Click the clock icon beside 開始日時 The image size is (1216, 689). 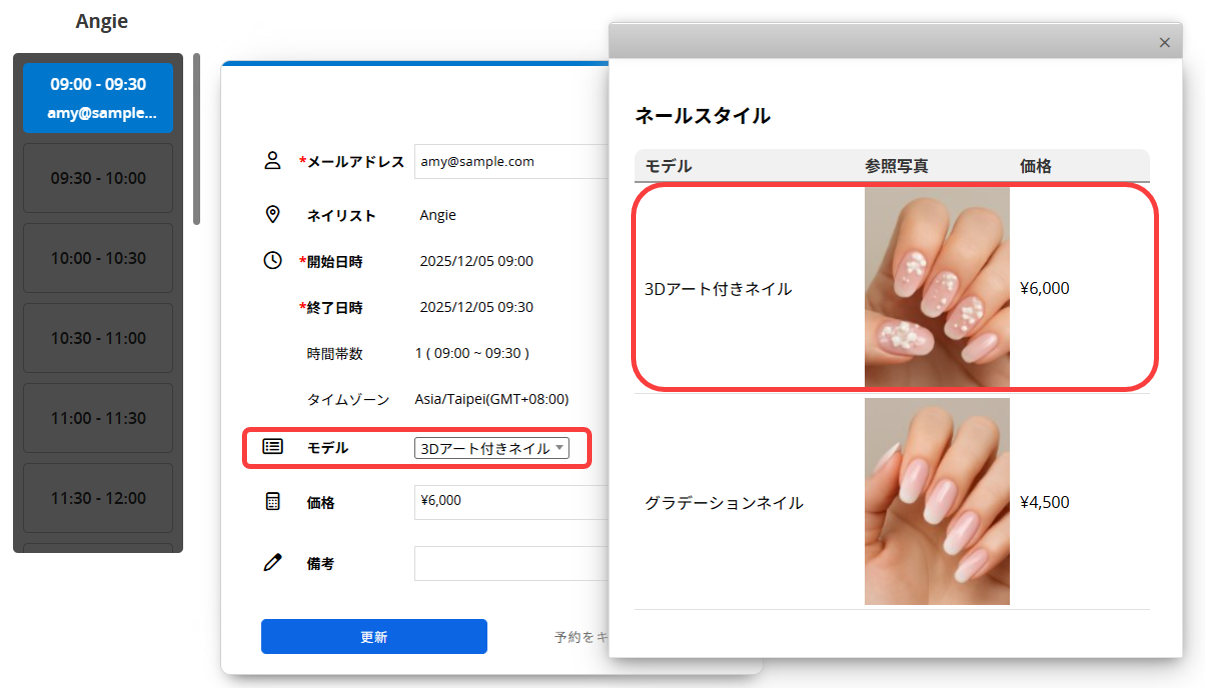click(272, 261)
